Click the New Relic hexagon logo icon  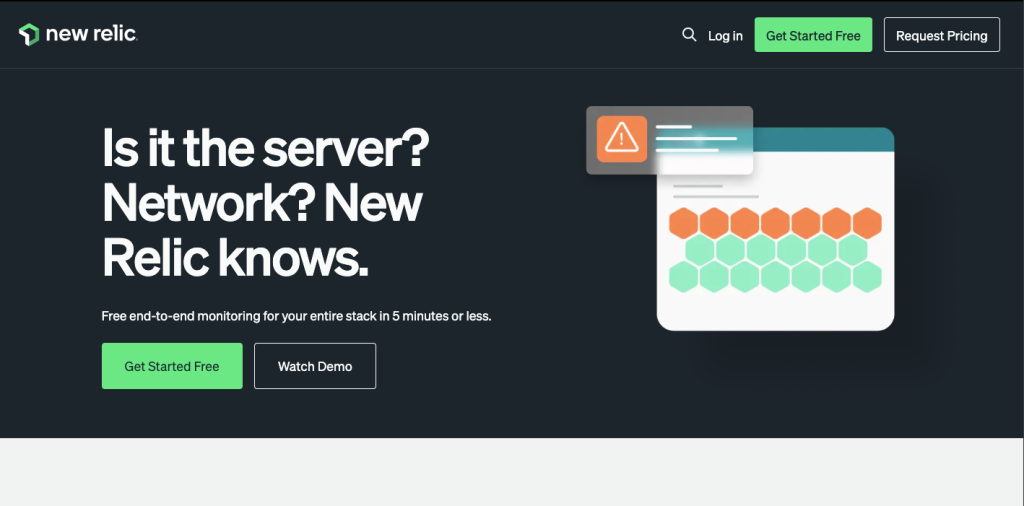(28, 35)
